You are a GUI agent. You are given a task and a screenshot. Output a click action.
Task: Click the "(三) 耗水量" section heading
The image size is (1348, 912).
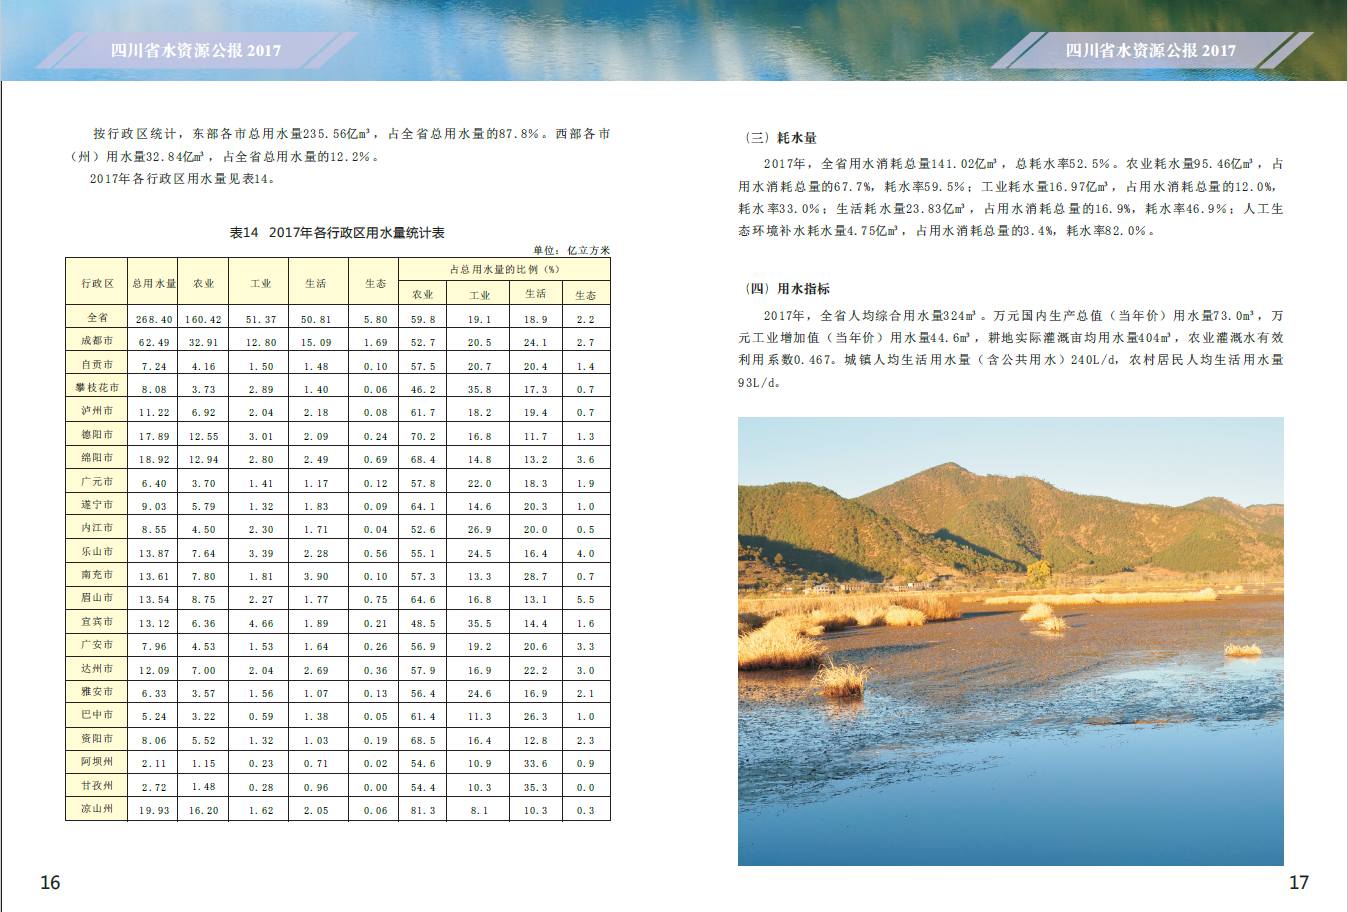781,138
